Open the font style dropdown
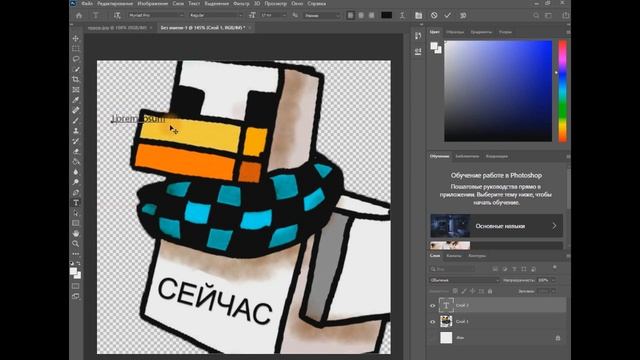 coord(216,16)
